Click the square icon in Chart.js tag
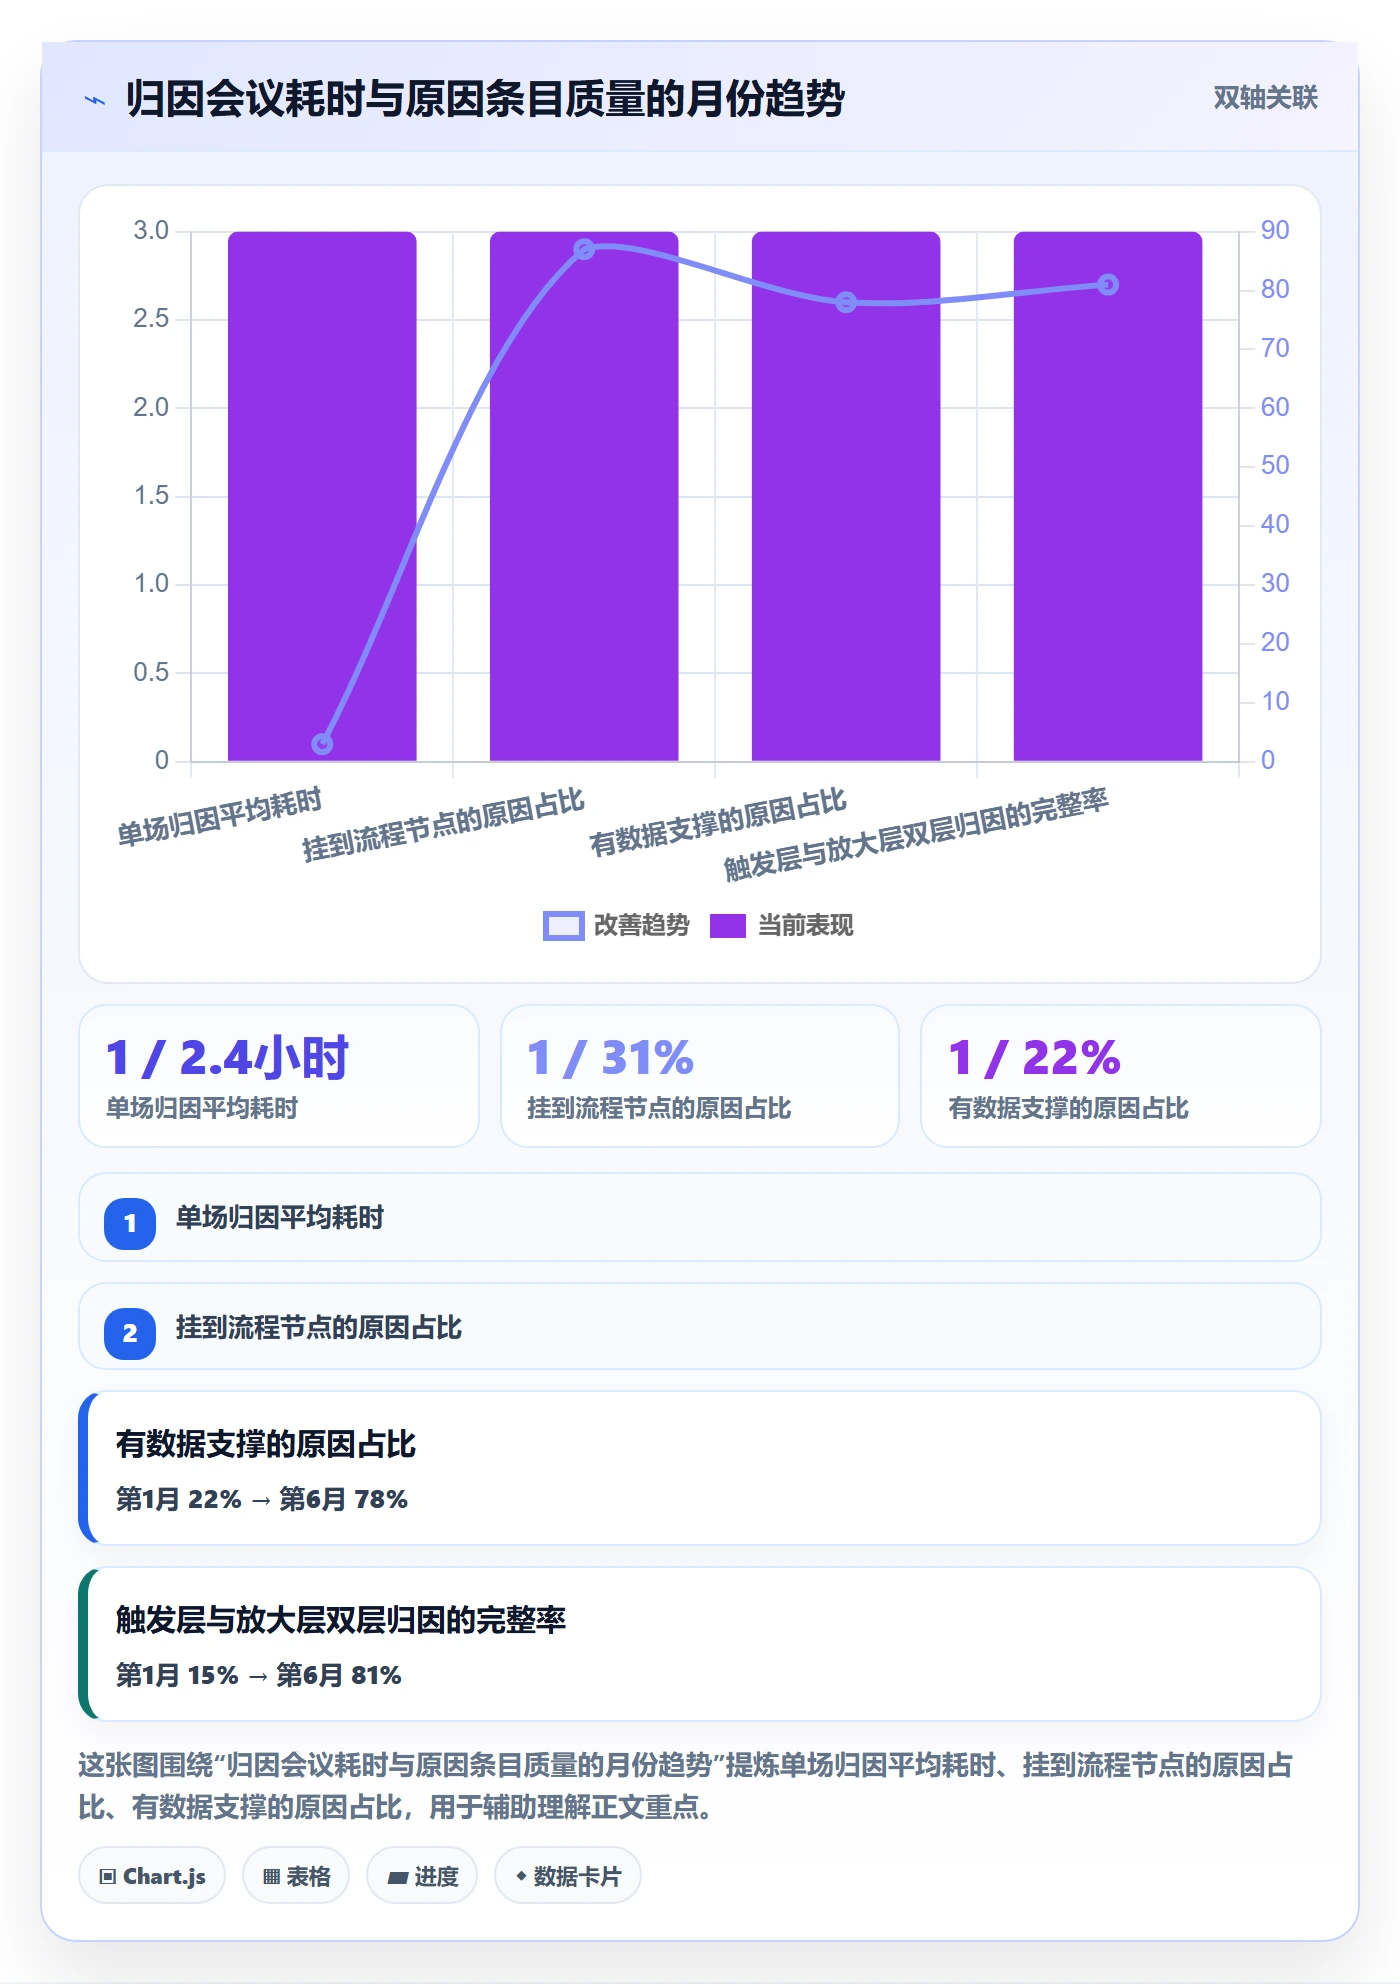 pyautogui.click(x=108, y=1876)
